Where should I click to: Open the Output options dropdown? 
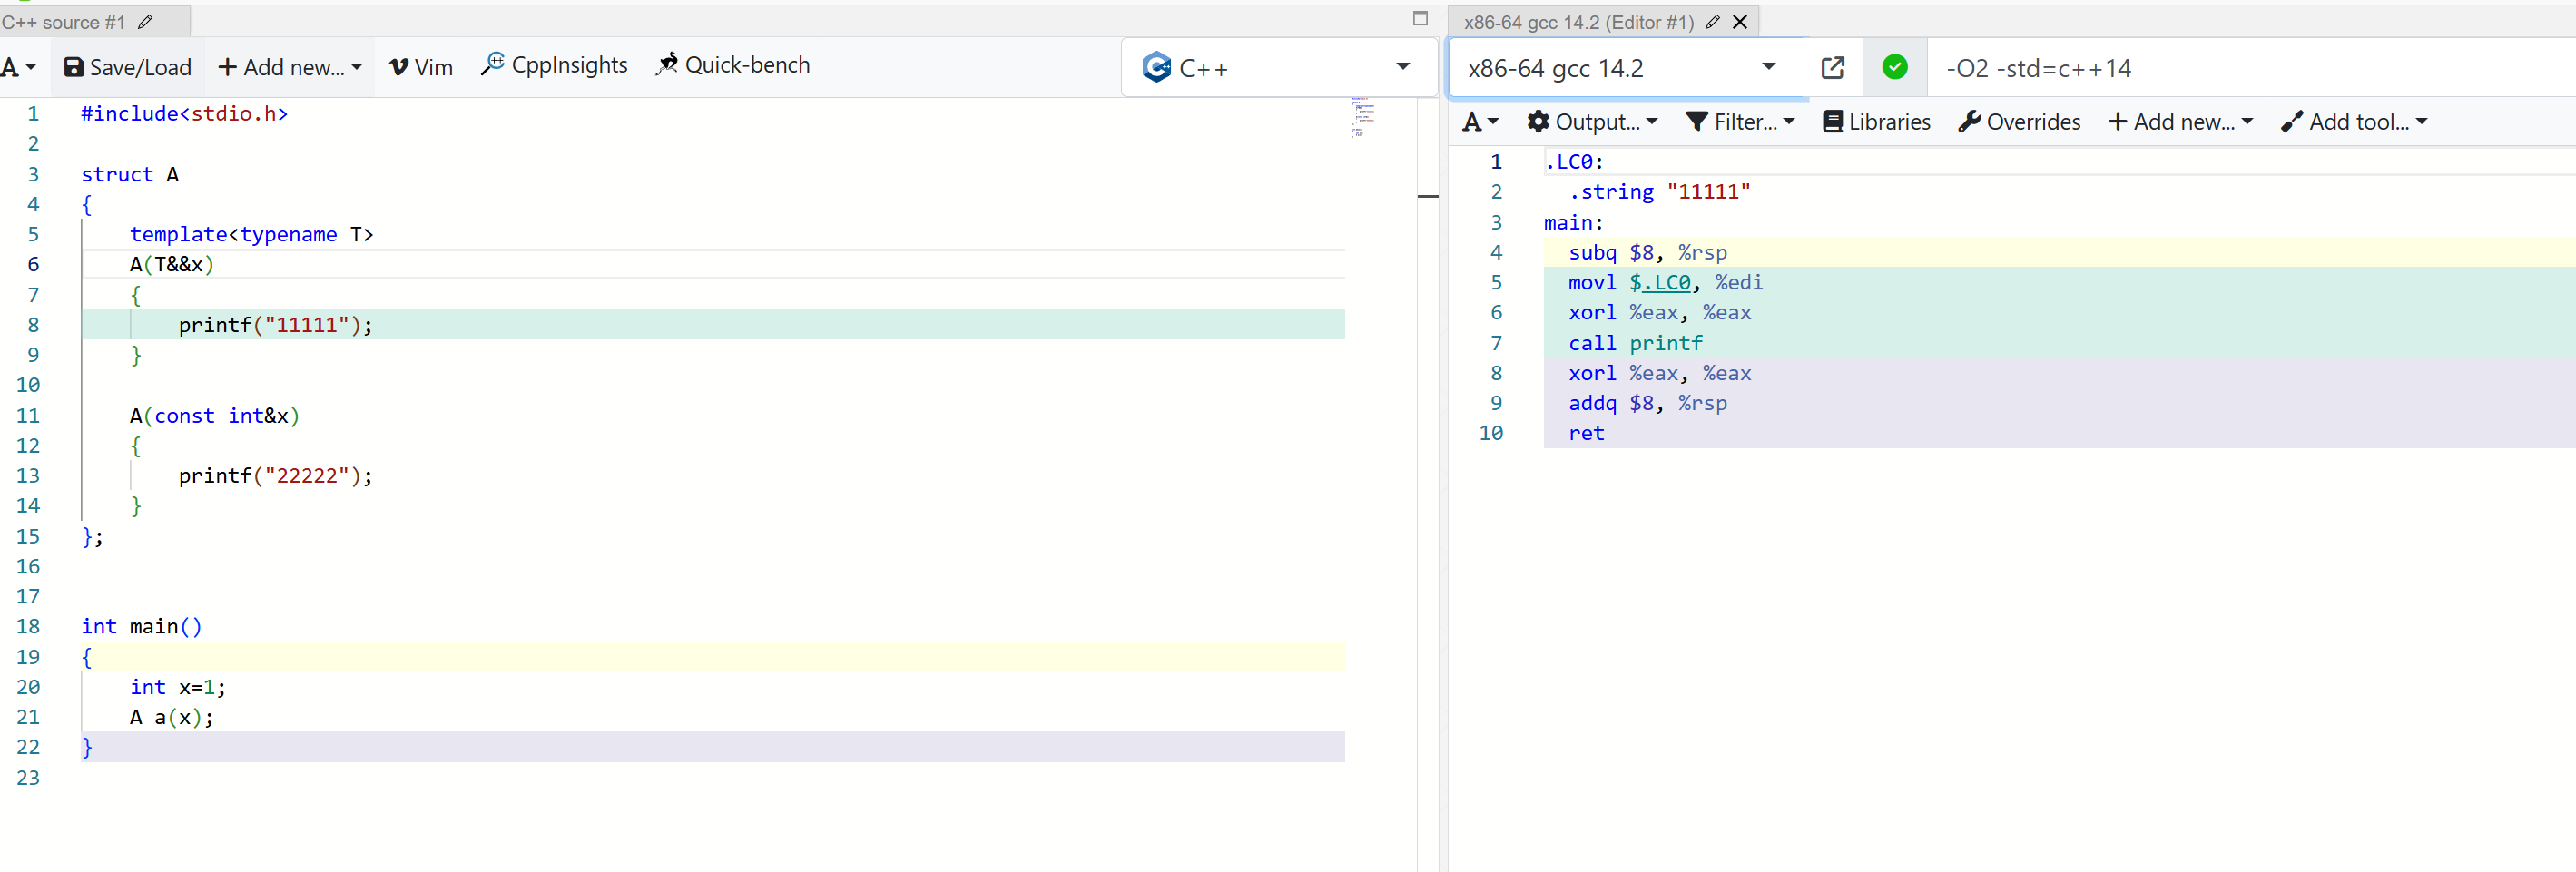tap(1592, 122)
